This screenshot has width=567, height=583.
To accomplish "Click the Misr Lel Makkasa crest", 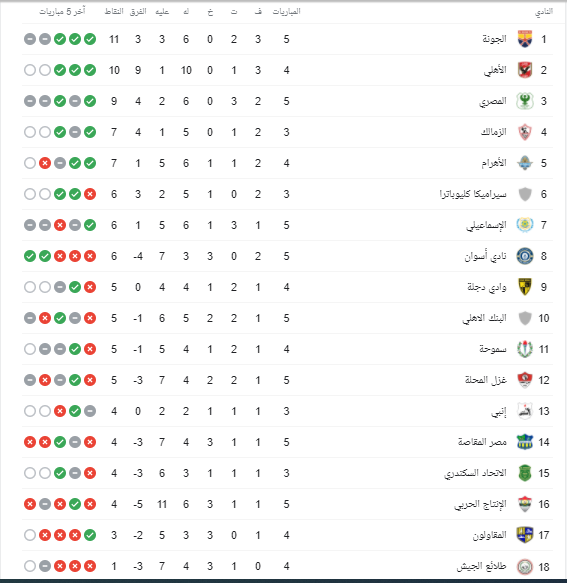I will point(525,442).
